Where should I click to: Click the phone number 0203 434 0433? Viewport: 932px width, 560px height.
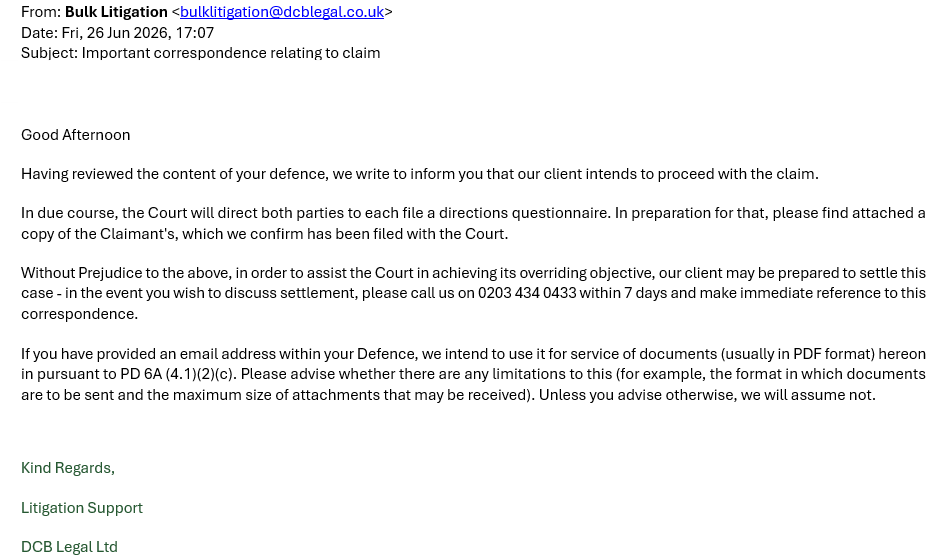click(x=527, y=293)
